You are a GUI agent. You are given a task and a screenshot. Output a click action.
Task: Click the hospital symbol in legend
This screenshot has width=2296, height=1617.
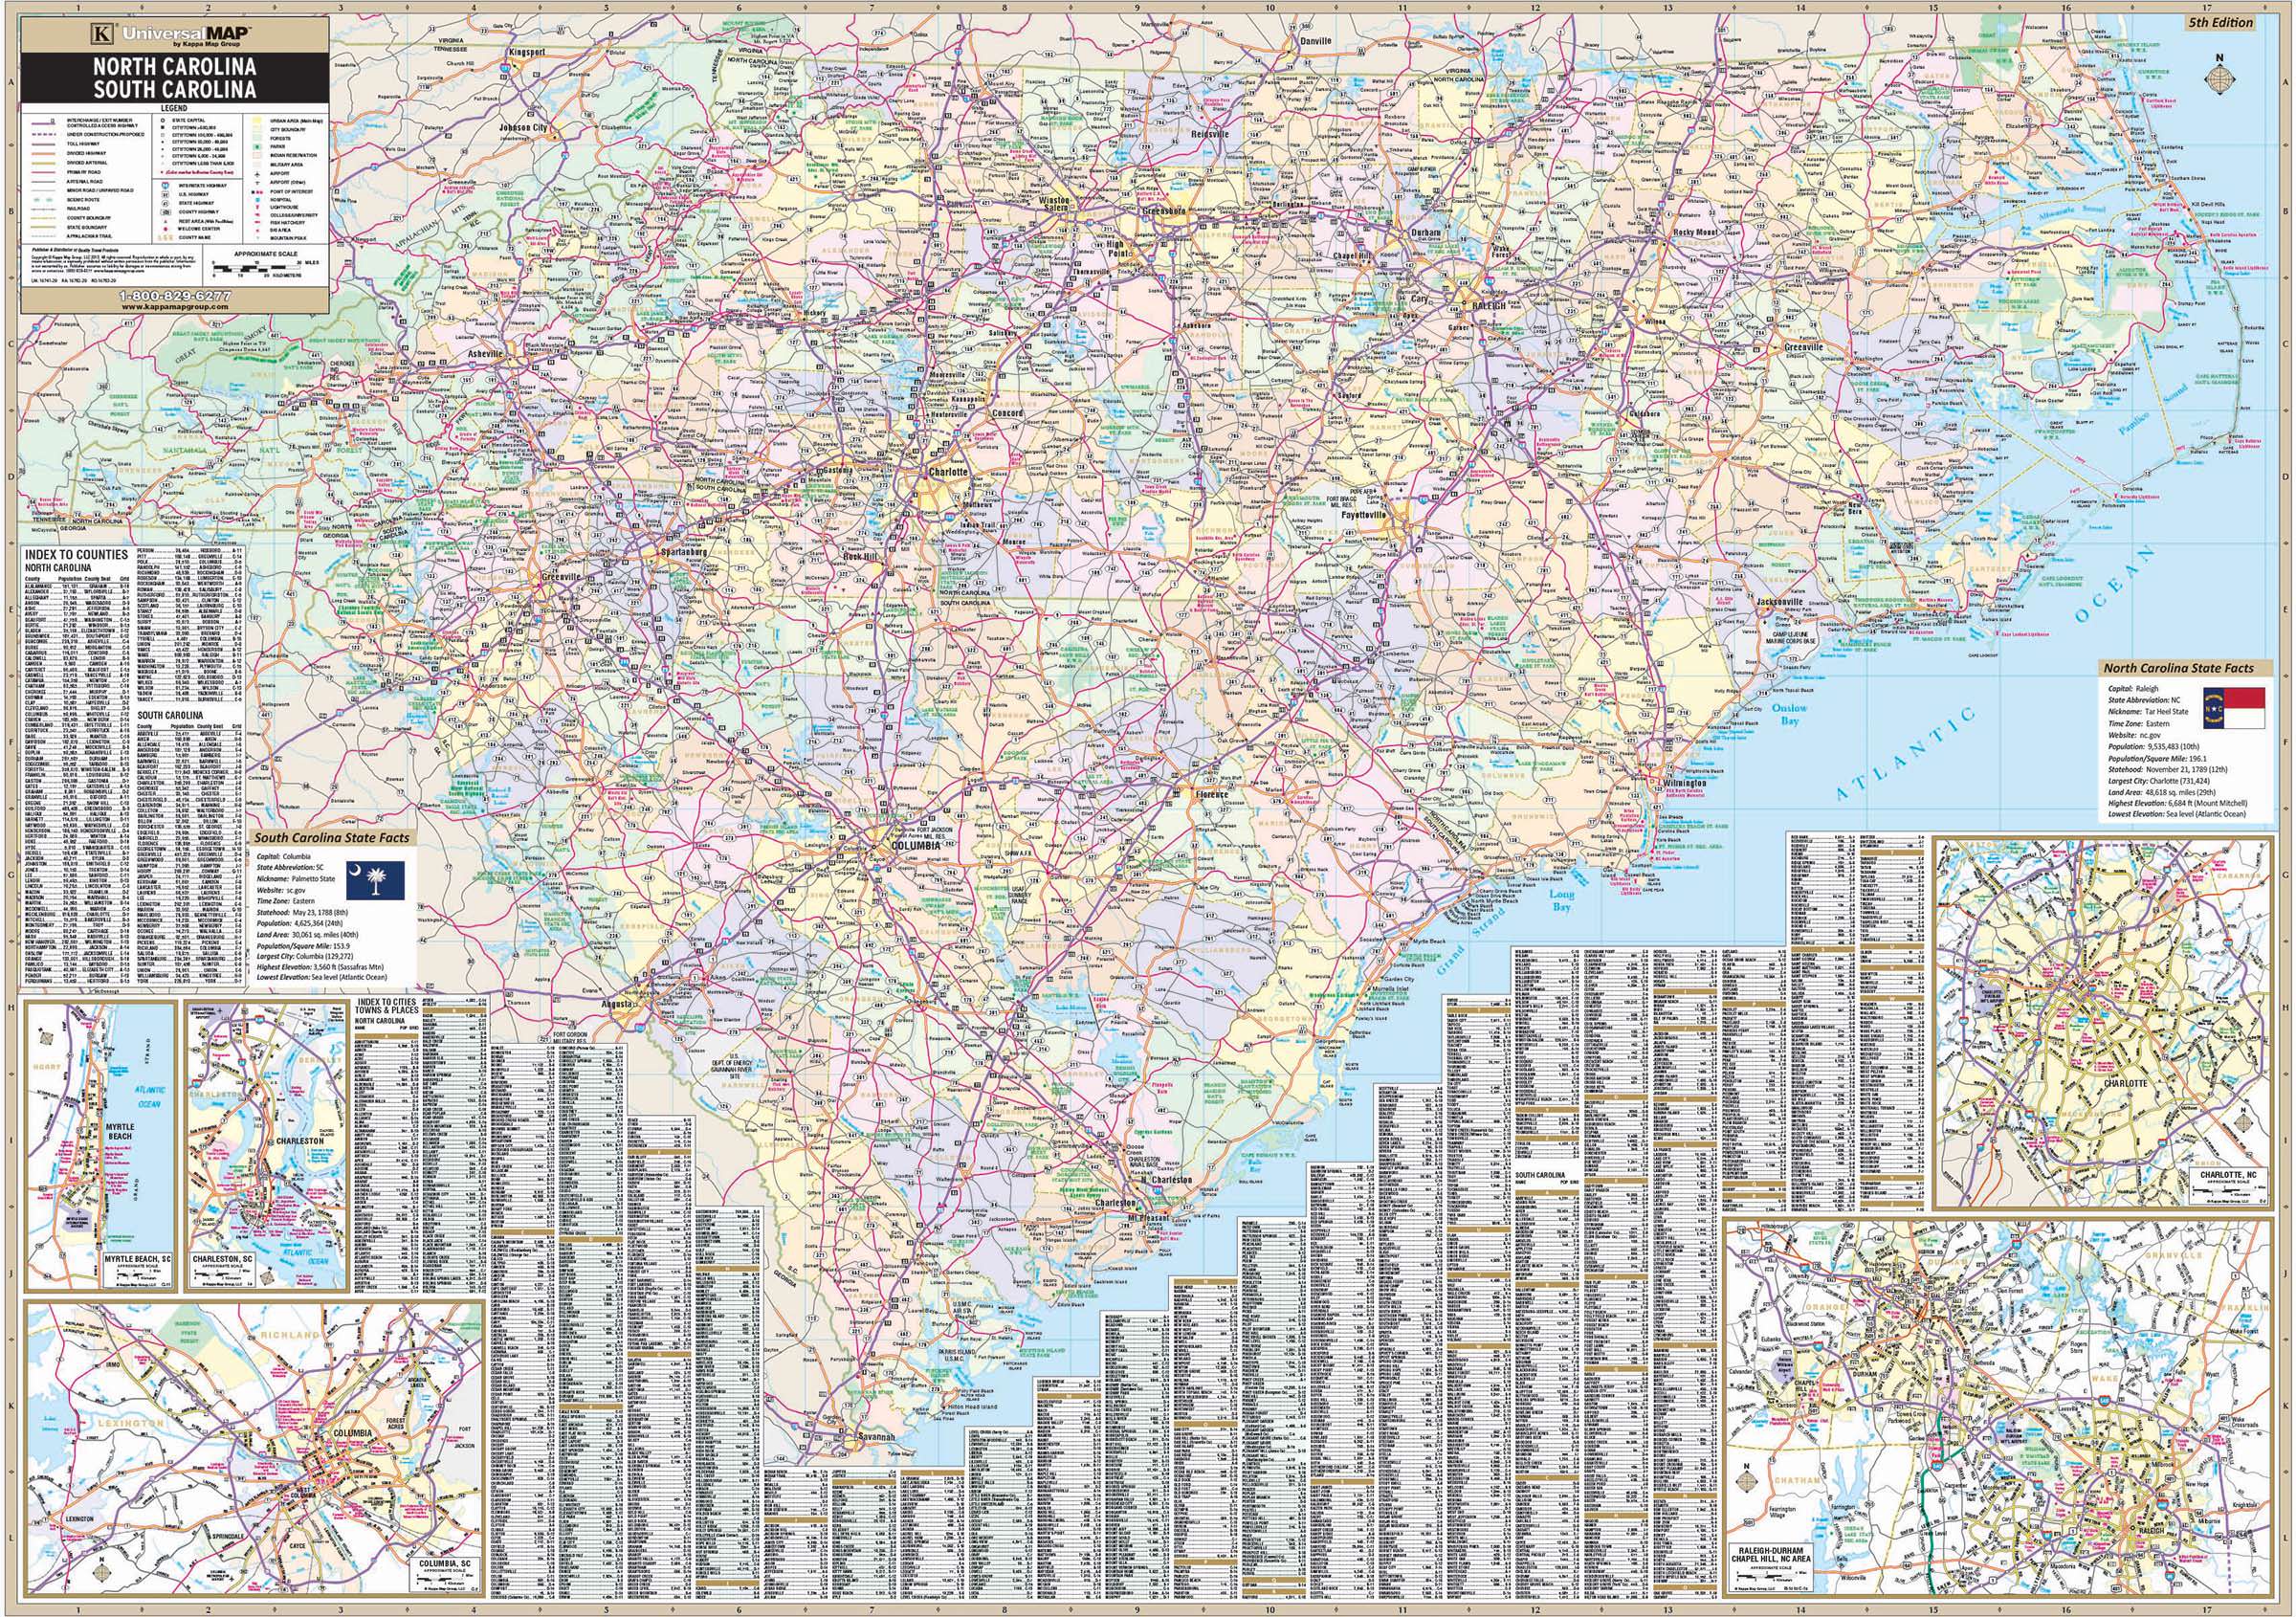[x=258, y=200]
